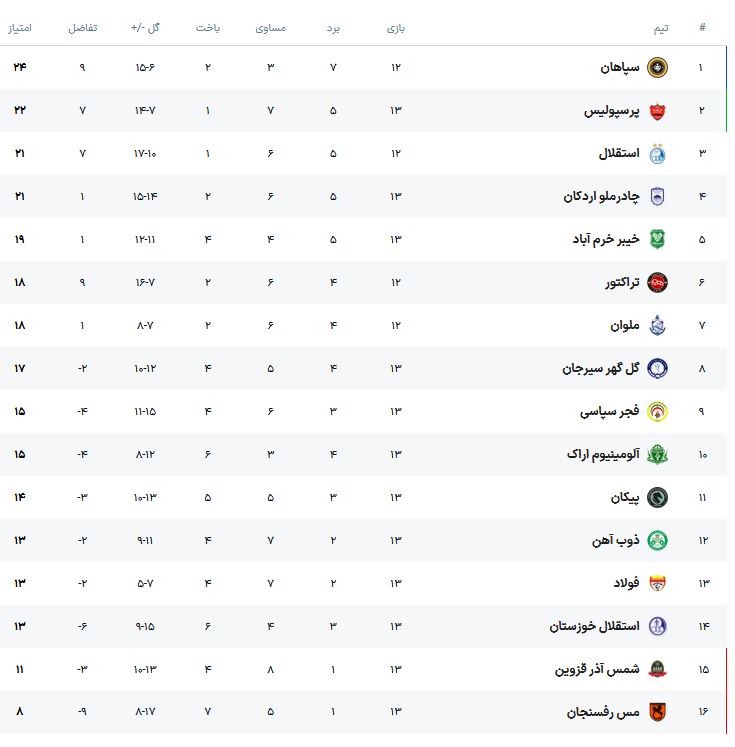Viewport: 735px width, 747px height.
Task: Click the Mes Rafsanjan club logo
Action: coord(657,713)
